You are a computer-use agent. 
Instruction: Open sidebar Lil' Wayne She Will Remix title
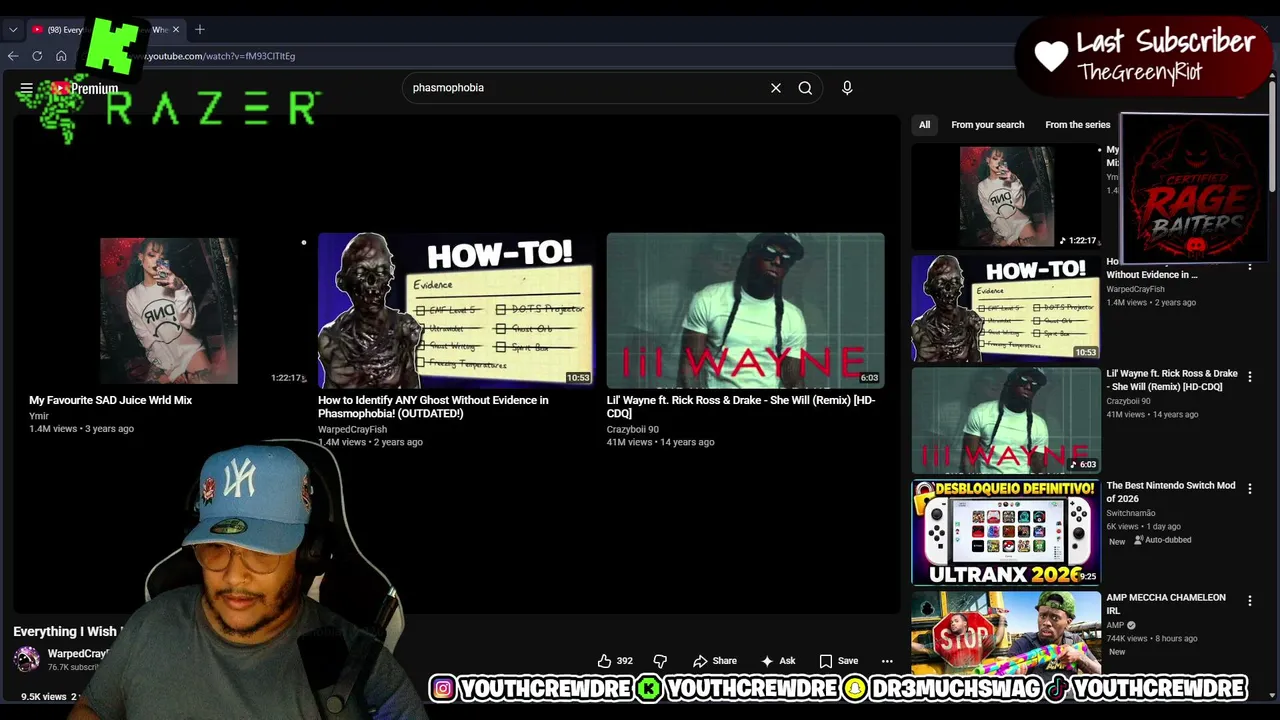click(1172, 380)
